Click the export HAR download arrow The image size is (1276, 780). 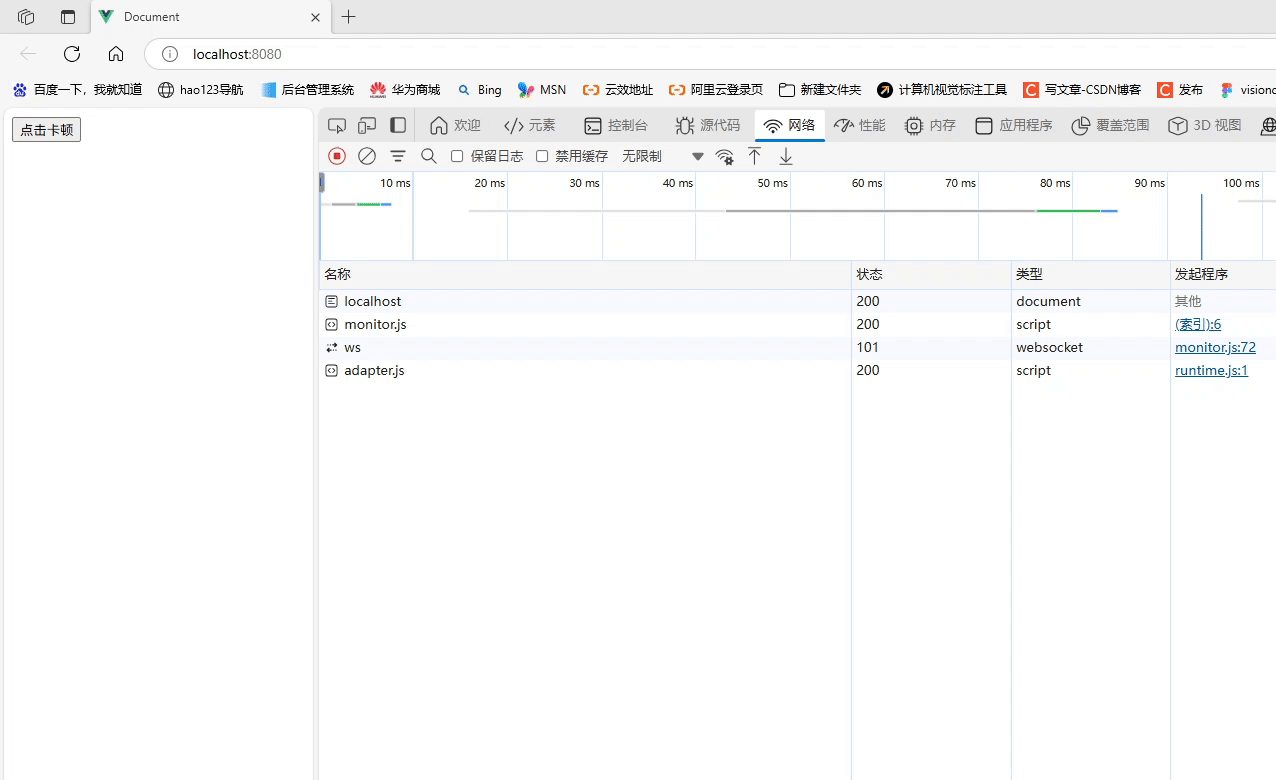click(x=786, y=156)
